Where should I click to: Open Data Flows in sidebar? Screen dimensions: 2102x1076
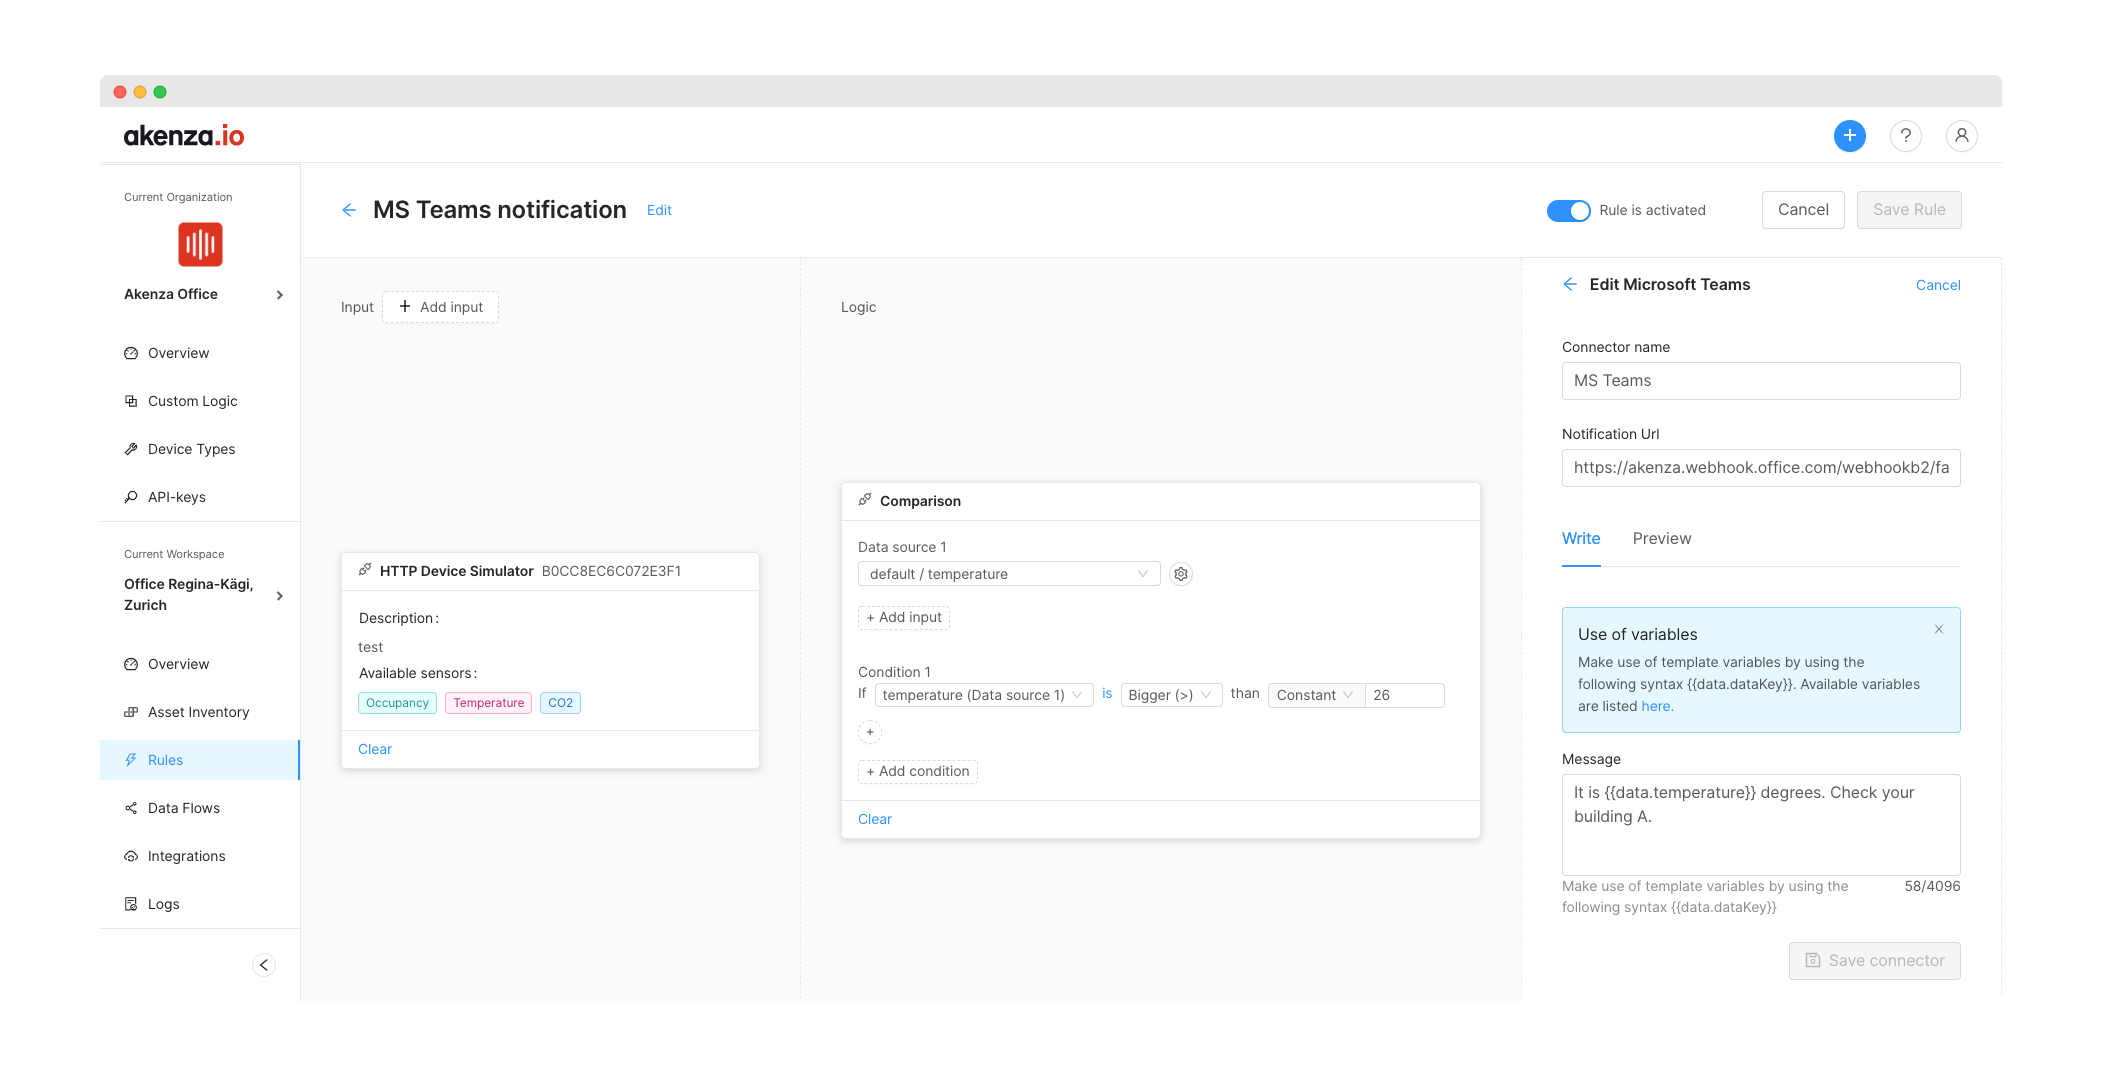click(x=200, y=808)
